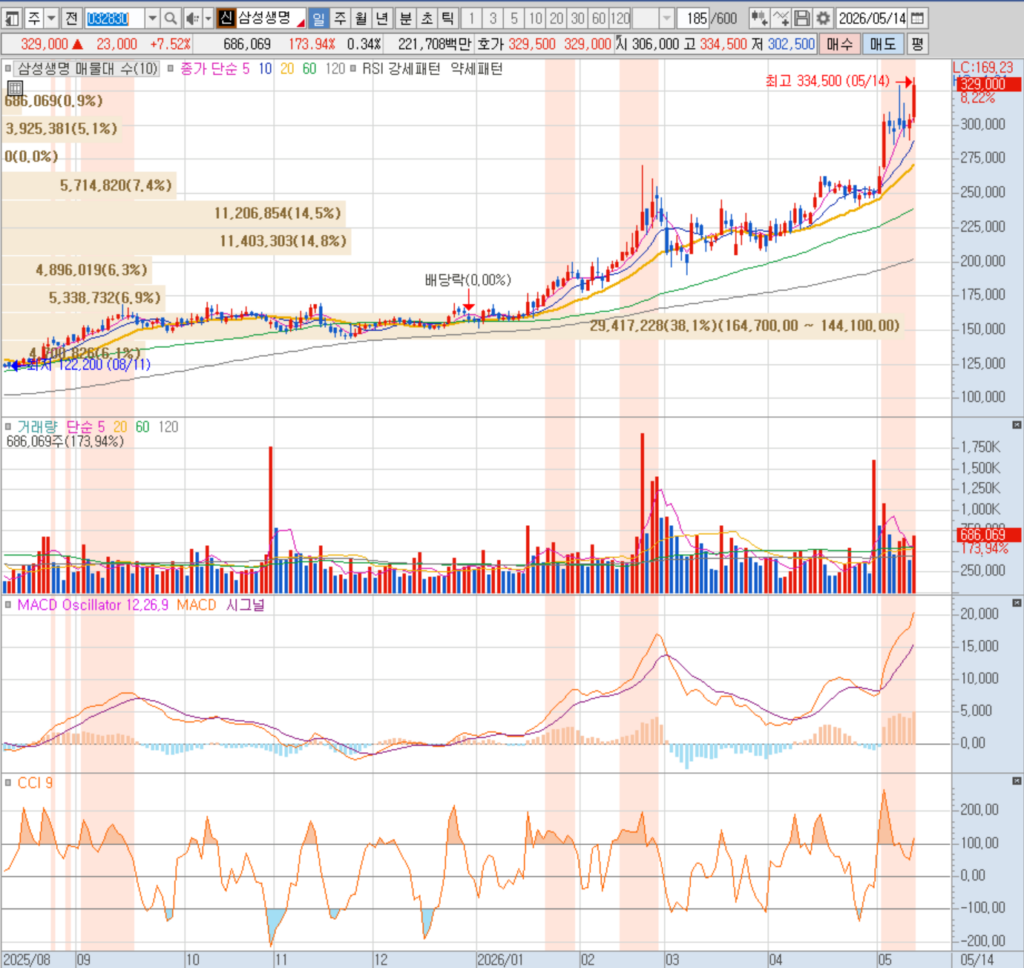Open the calendar date picker icon

pos(917,18)
